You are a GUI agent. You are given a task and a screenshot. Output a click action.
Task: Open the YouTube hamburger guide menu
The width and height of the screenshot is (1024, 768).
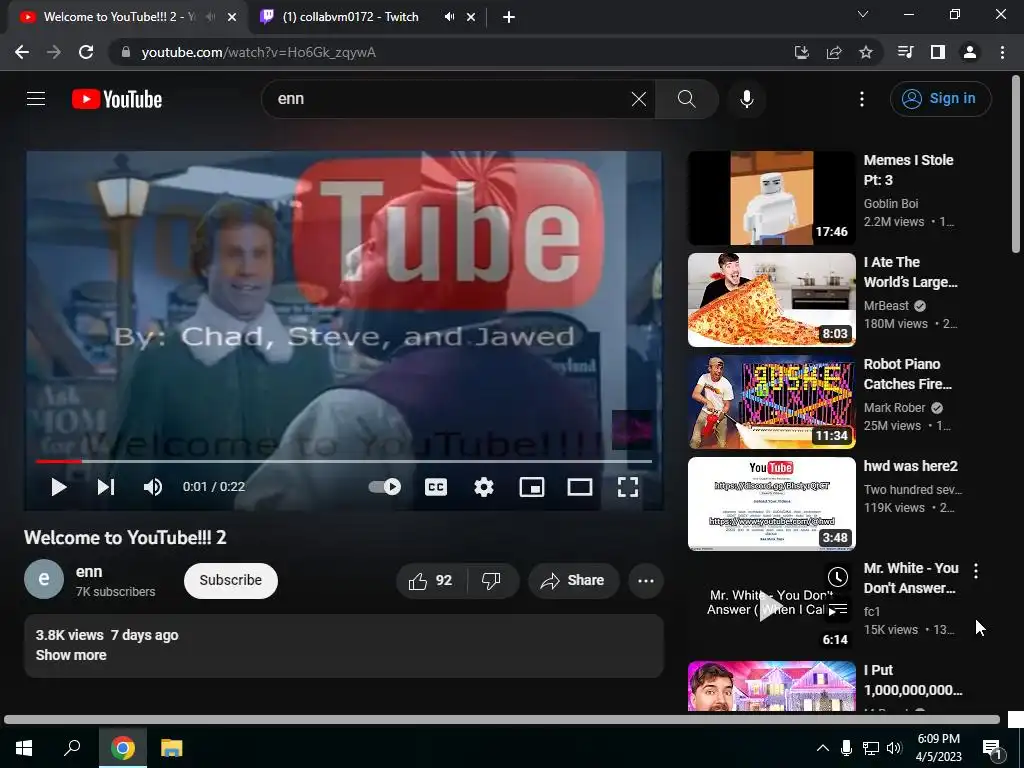click(x=36, y=99)
